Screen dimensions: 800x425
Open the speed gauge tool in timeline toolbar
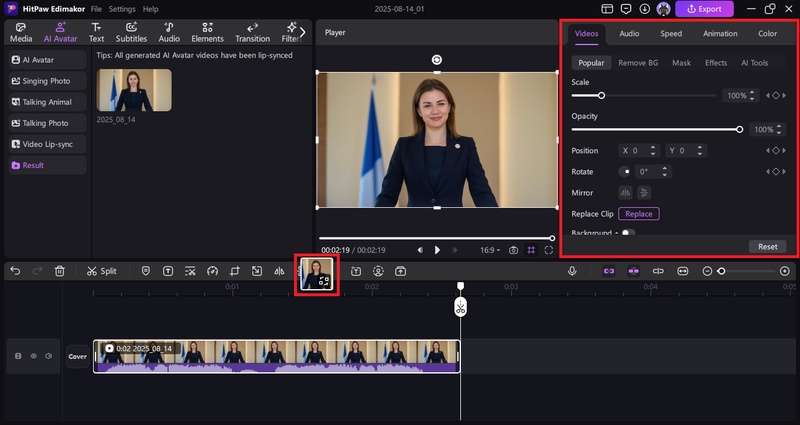212,271
